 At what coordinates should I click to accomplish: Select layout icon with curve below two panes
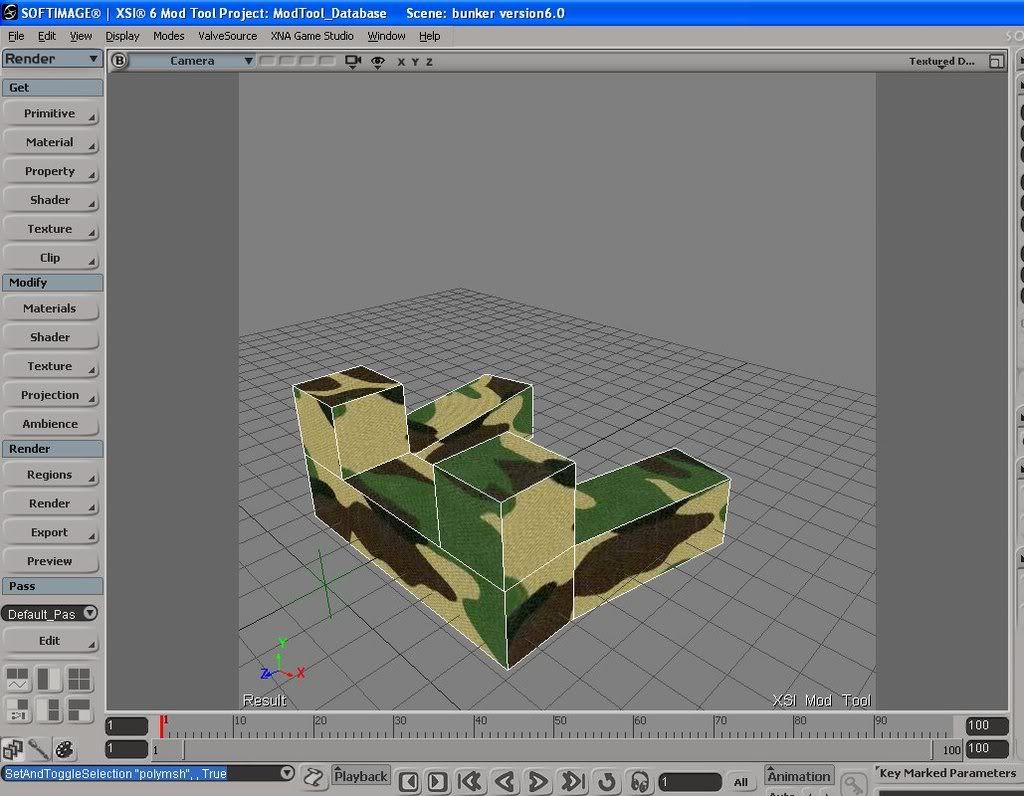point(18,679)
